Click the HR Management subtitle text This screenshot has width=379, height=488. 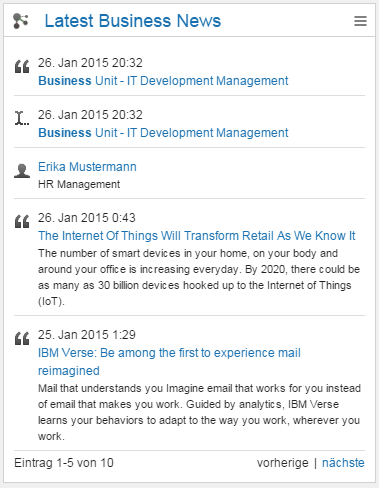pyautogui.click(x=79, y=184)
